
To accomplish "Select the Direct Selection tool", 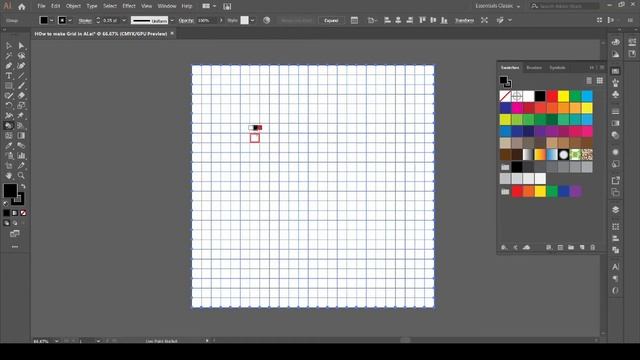I will tap(21, 46).
